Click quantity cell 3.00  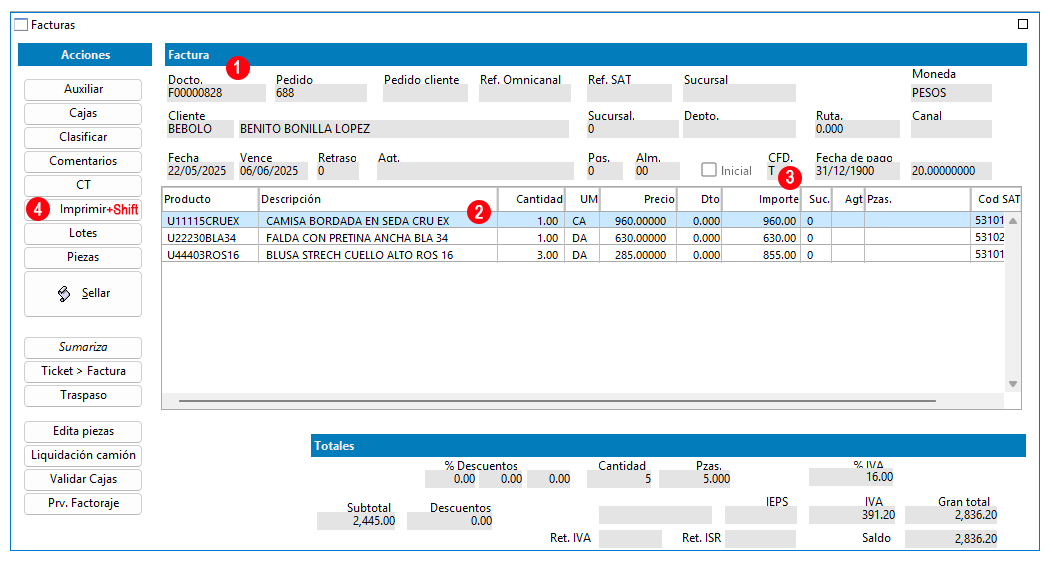[x=531, y=255]
